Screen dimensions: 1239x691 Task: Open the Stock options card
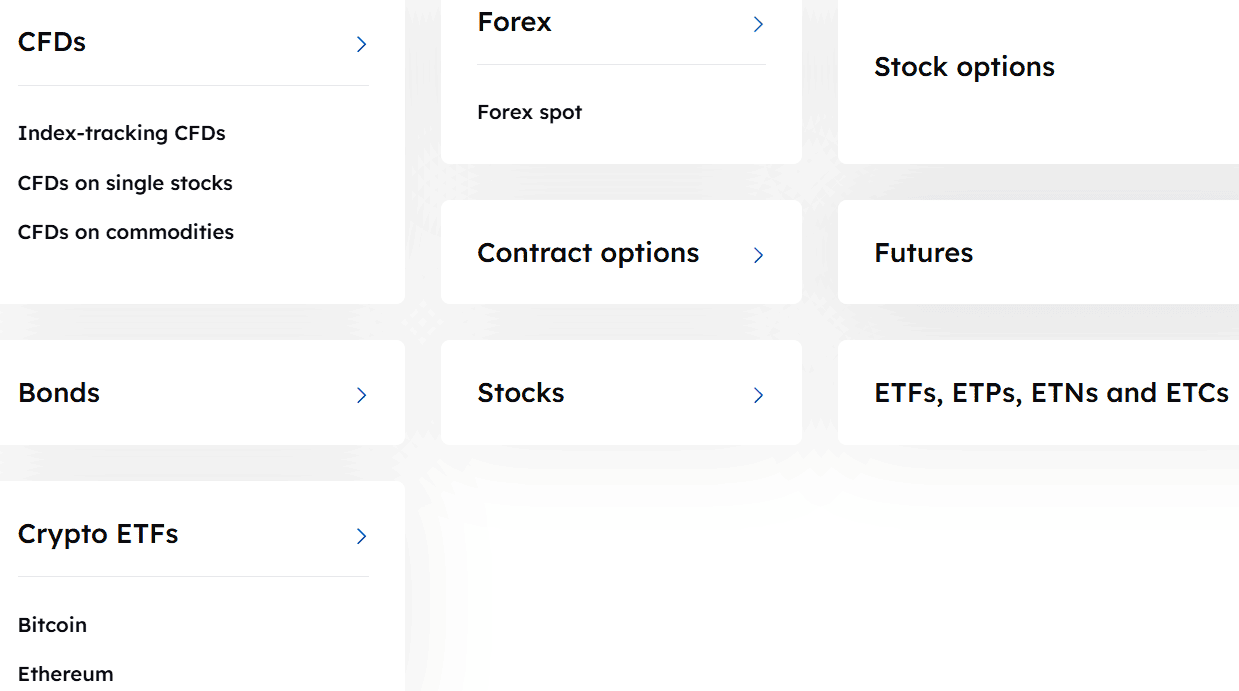[964, 67]
